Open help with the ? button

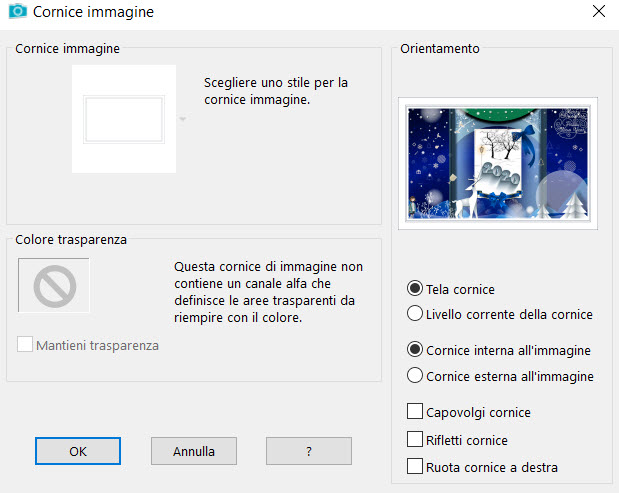coord(309,451)
